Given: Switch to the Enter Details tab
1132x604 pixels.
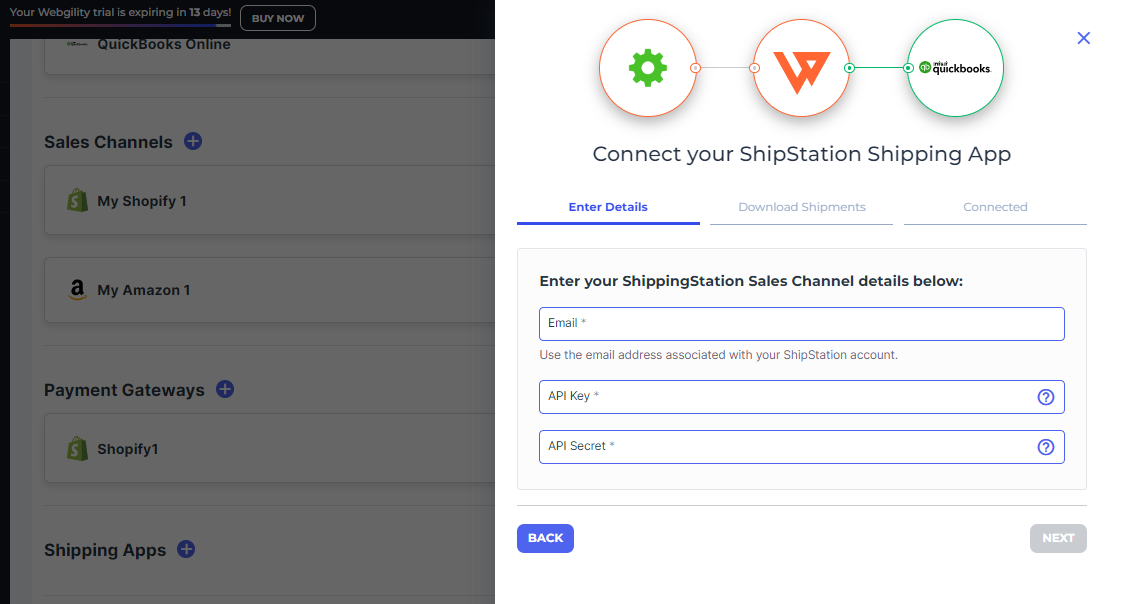Looking at the screenshot, I should [x=608, y=208].
